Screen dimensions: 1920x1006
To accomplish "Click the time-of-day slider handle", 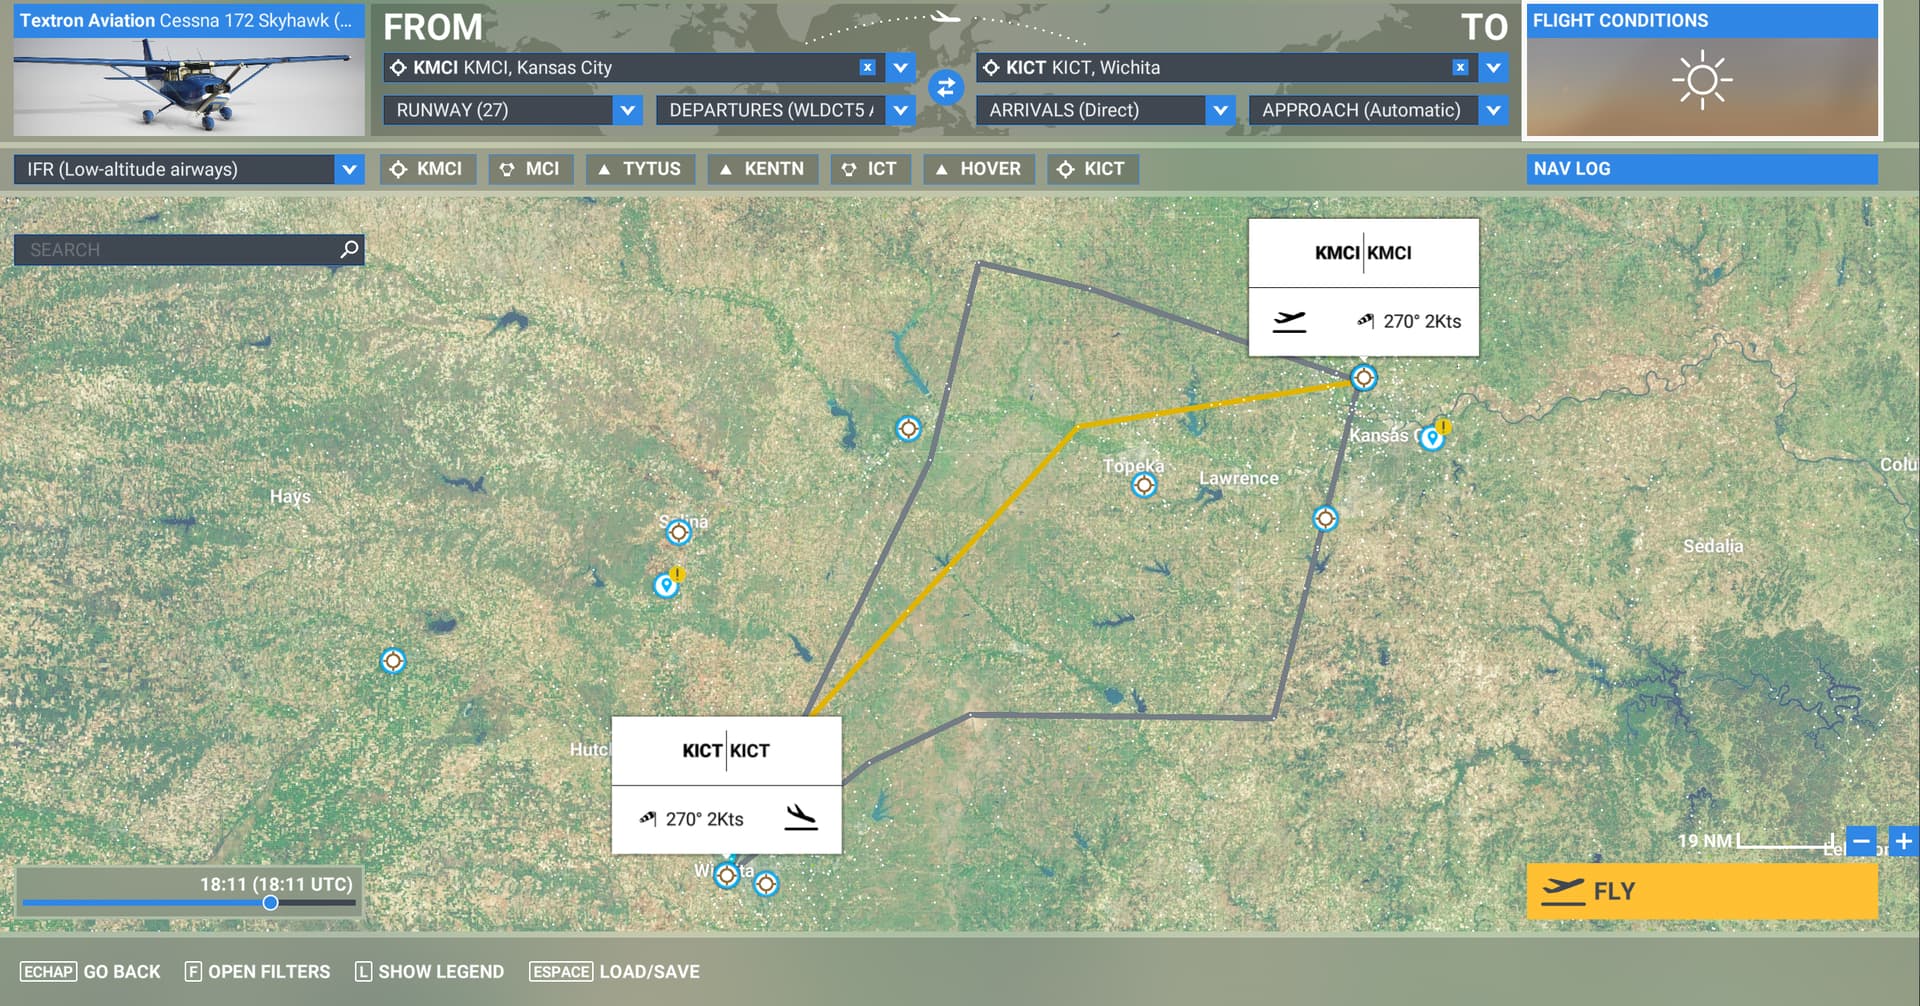I will click(x=270, y=903).
